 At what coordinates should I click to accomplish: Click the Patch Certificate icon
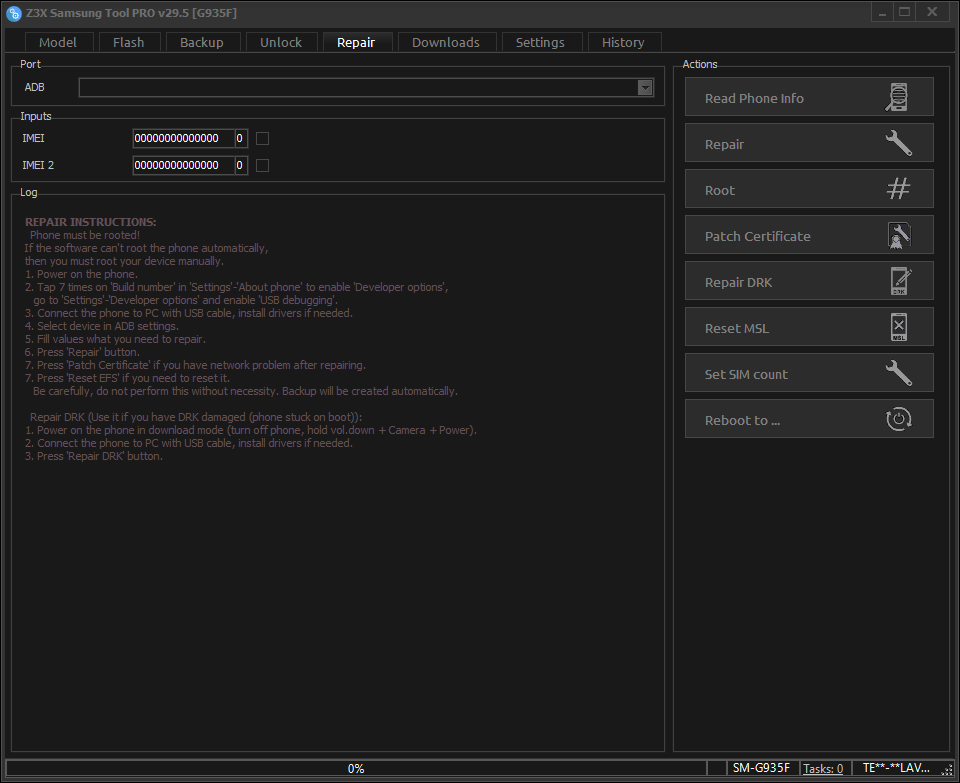point(899,236)
